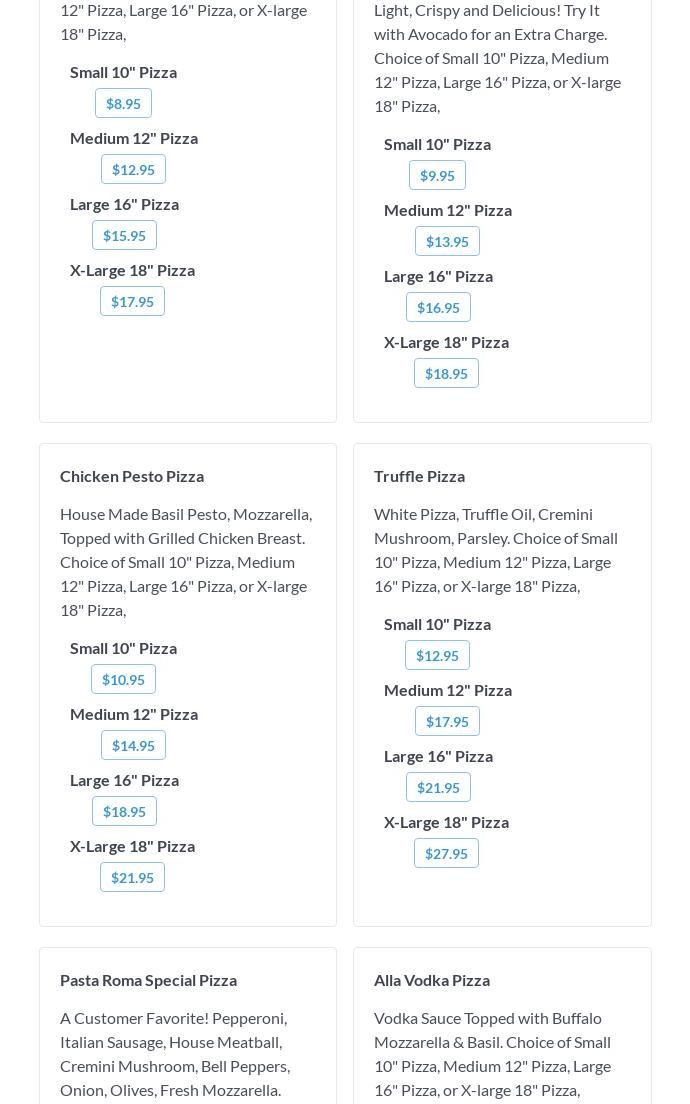Select Small Truffle Pizza at $12.95
This screenshot has width=690, height=1104.
437,655
